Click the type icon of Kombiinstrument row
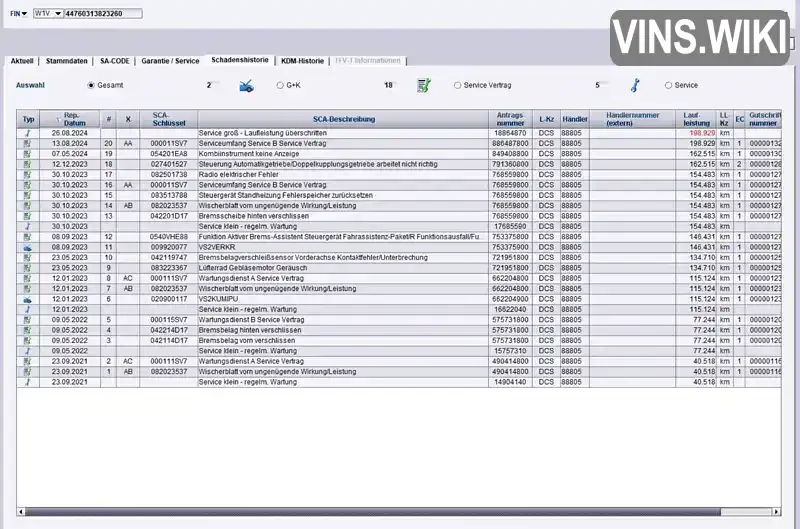Viewport: 800px width, 529px height. point(28,154)
